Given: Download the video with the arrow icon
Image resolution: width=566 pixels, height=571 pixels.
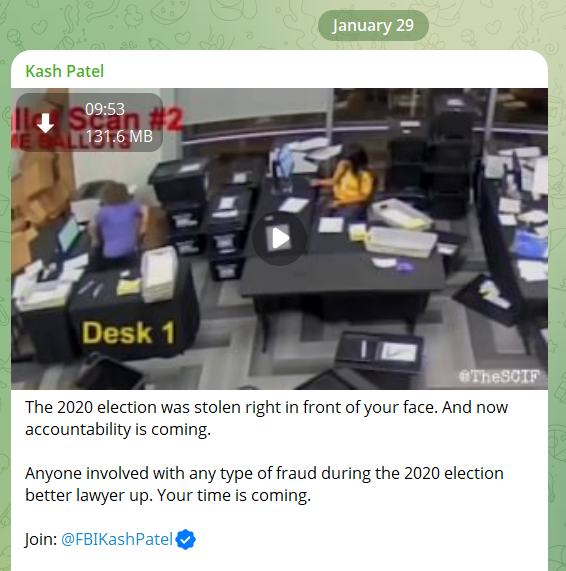Looking at the screenshot, I should coord(46,123).
